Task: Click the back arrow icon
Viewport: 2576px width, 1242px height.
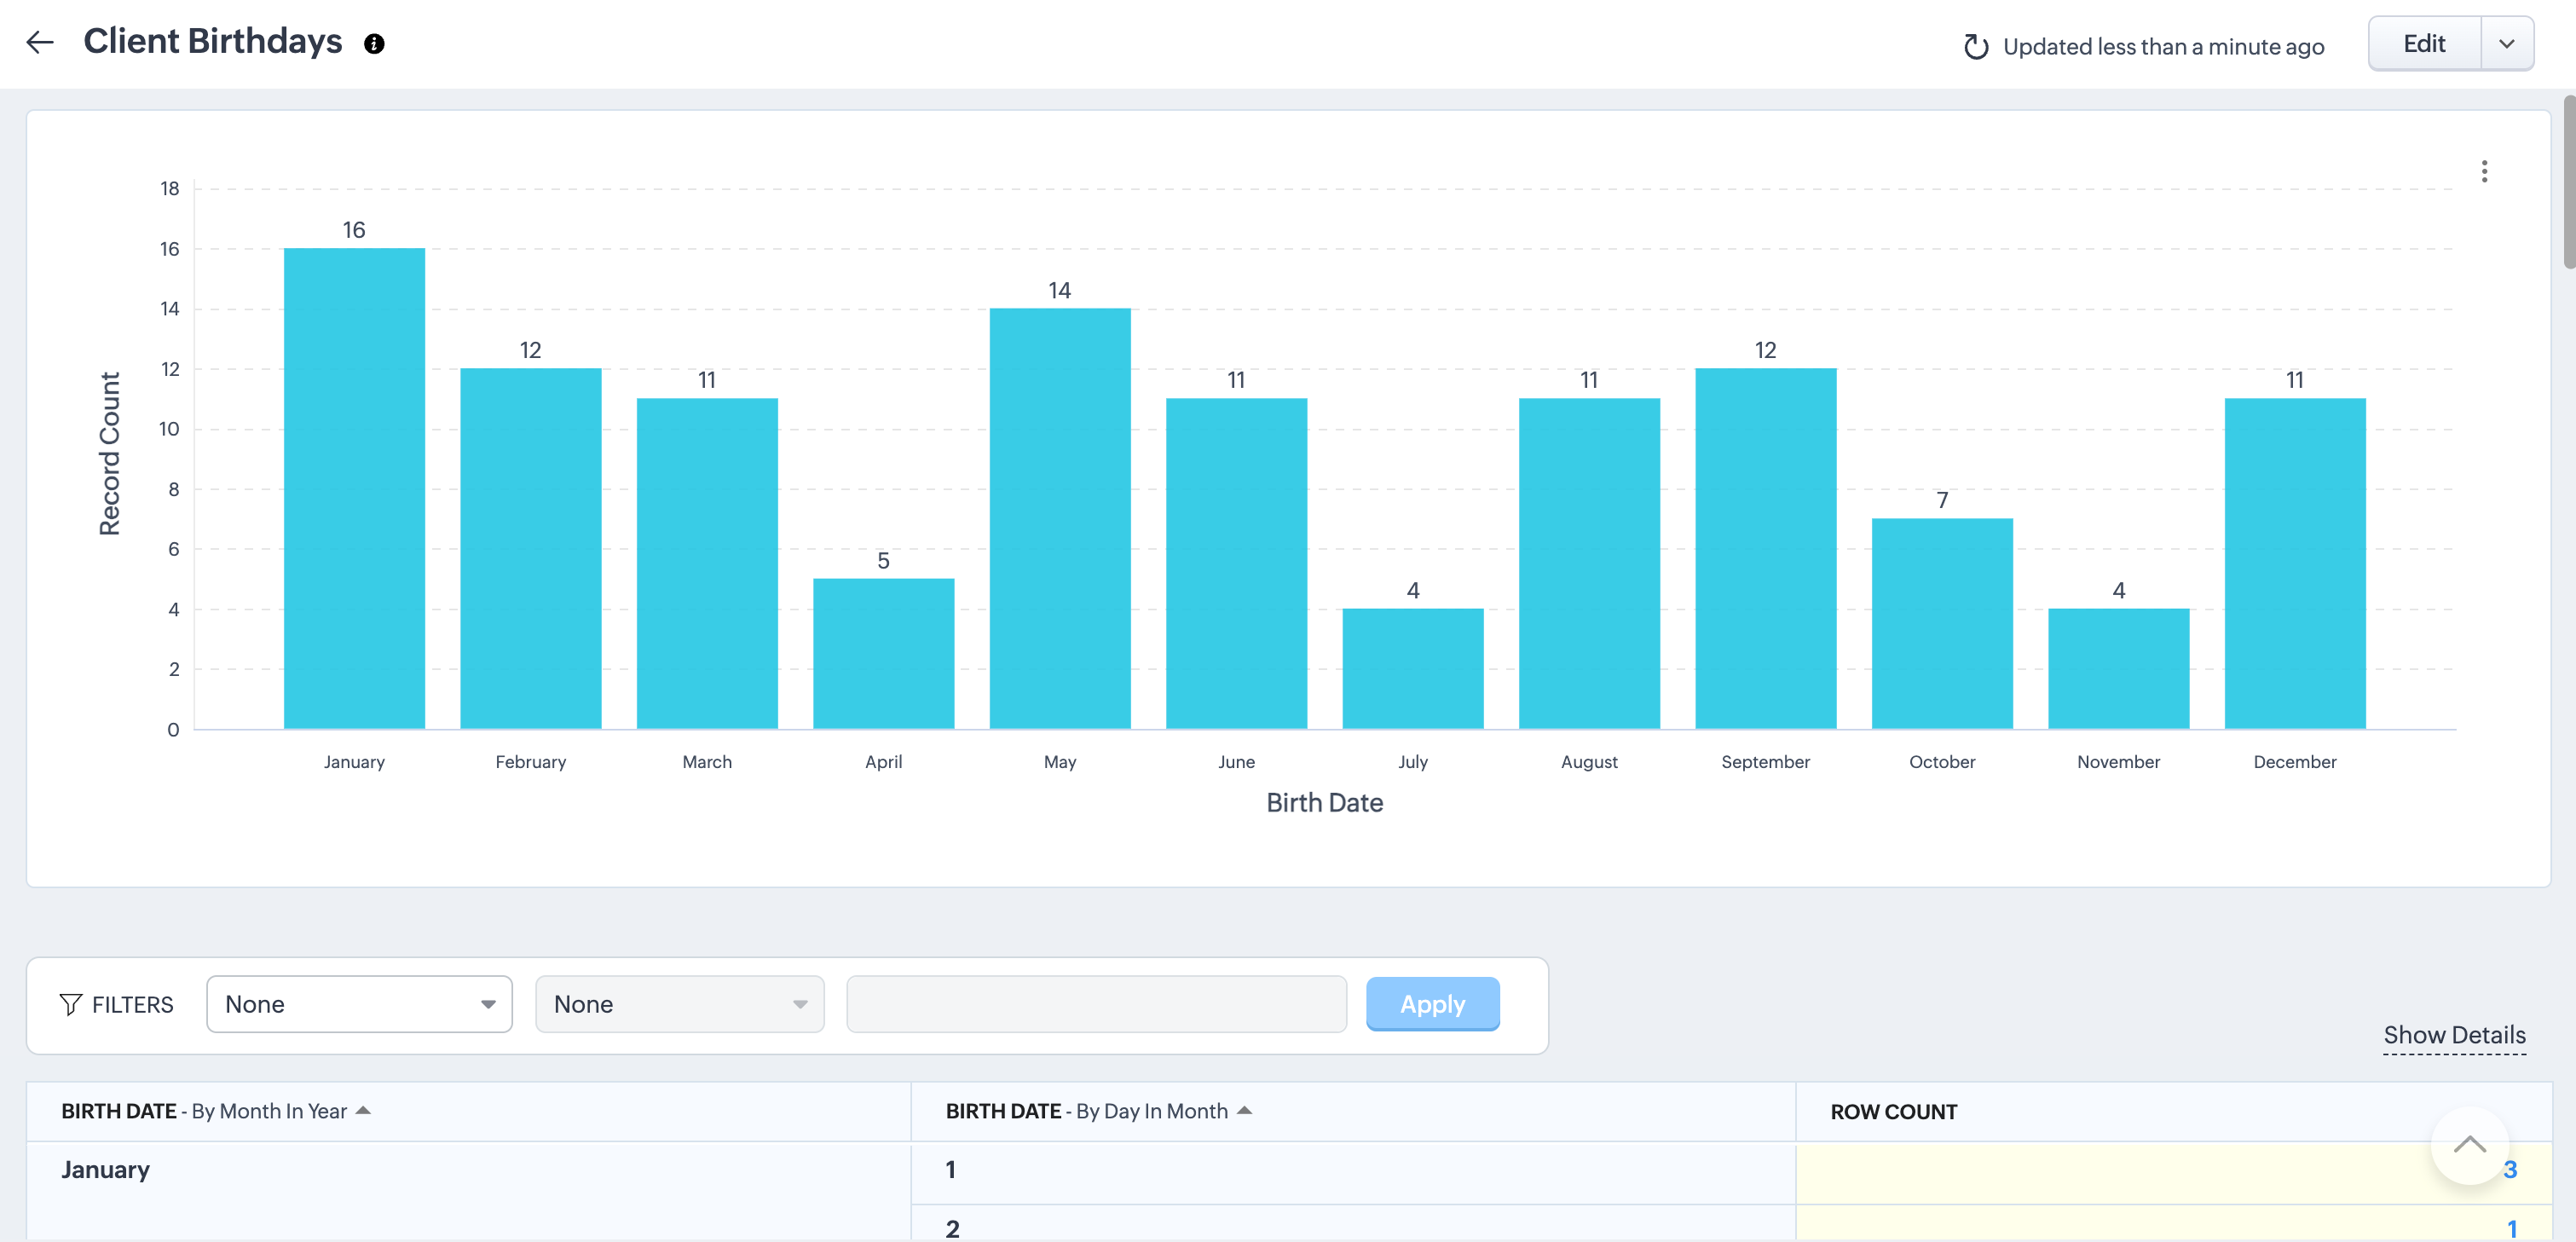Action: point(40,42)
